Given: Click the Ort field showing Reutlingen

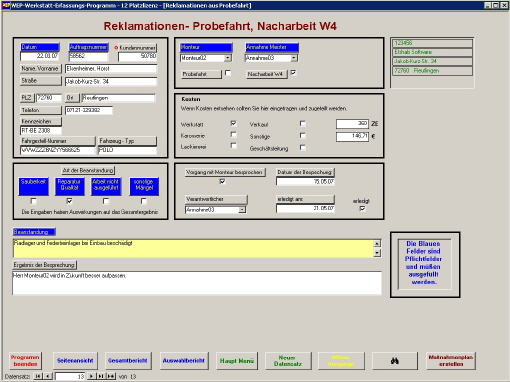Looking at the screenshot, I should [x=118, y=98].
